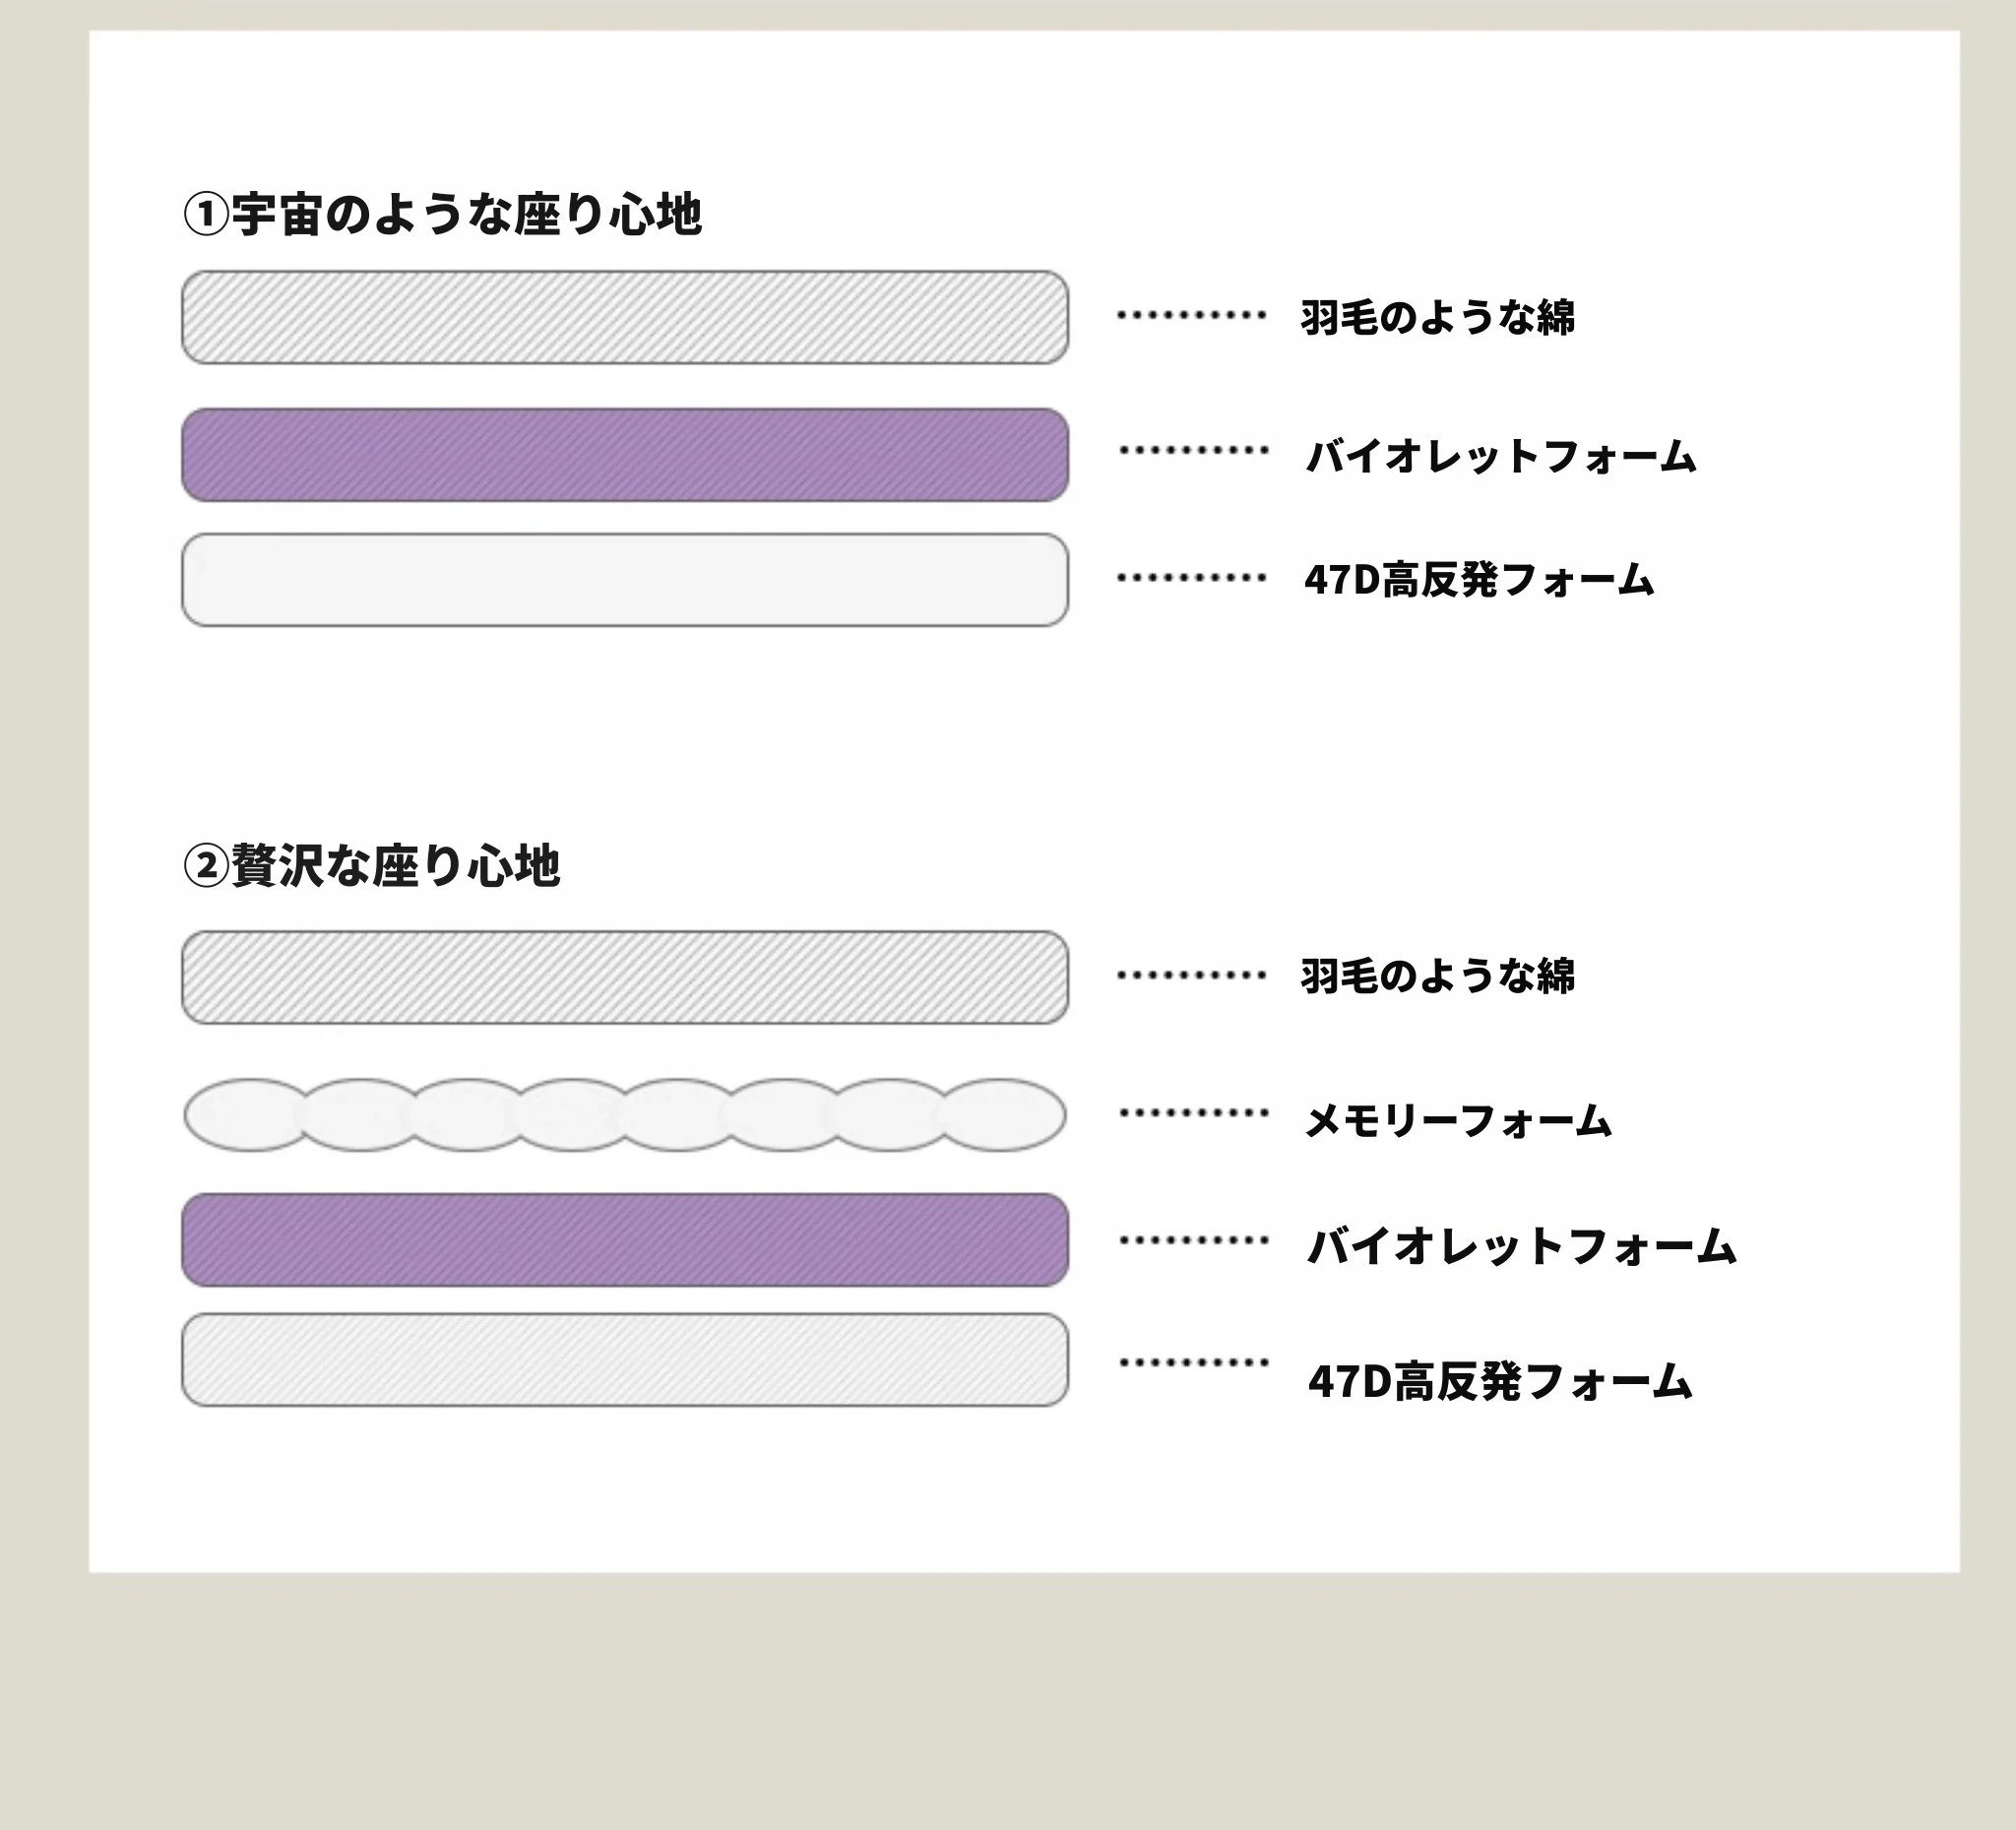This screenshot has height=1830, width=2016.
Task: Select the hatched gray top layer under heading ①
Action: pos(625,317)
